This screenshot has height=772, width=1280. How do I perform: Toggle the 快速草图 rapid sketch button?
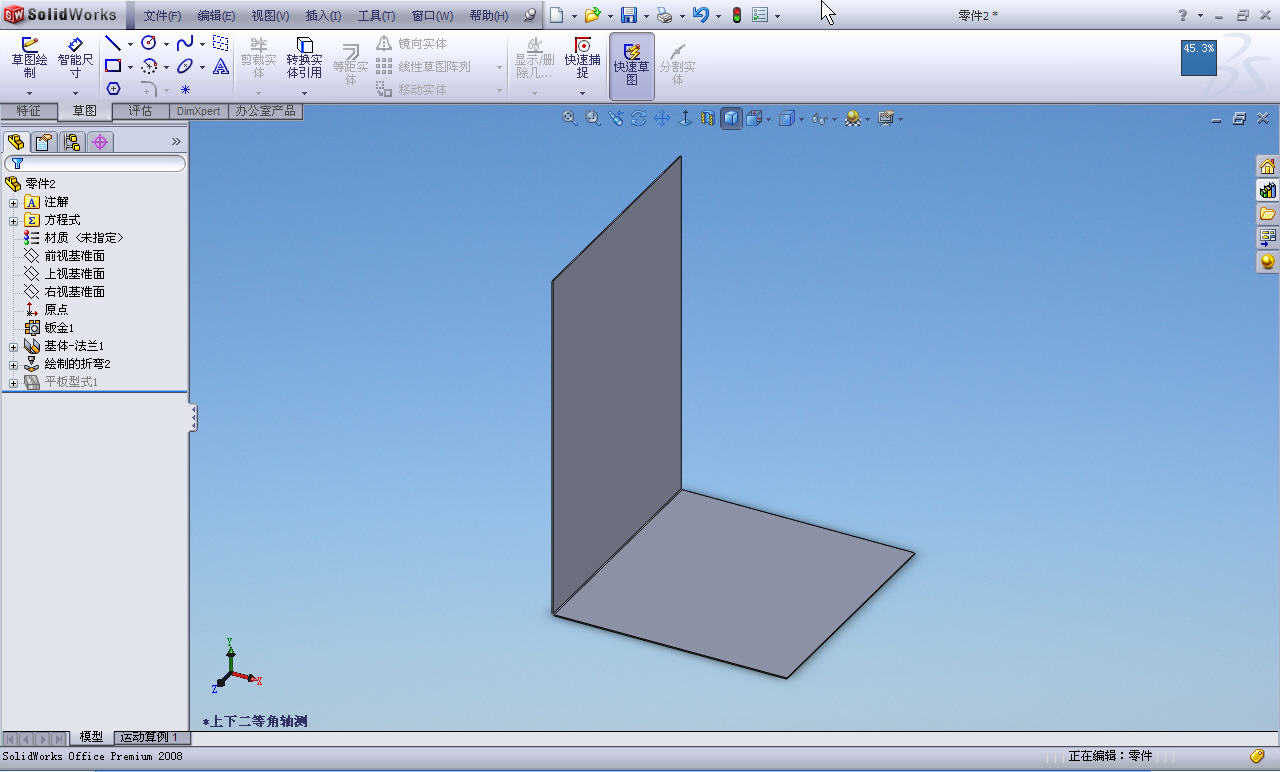pos(632,66)
